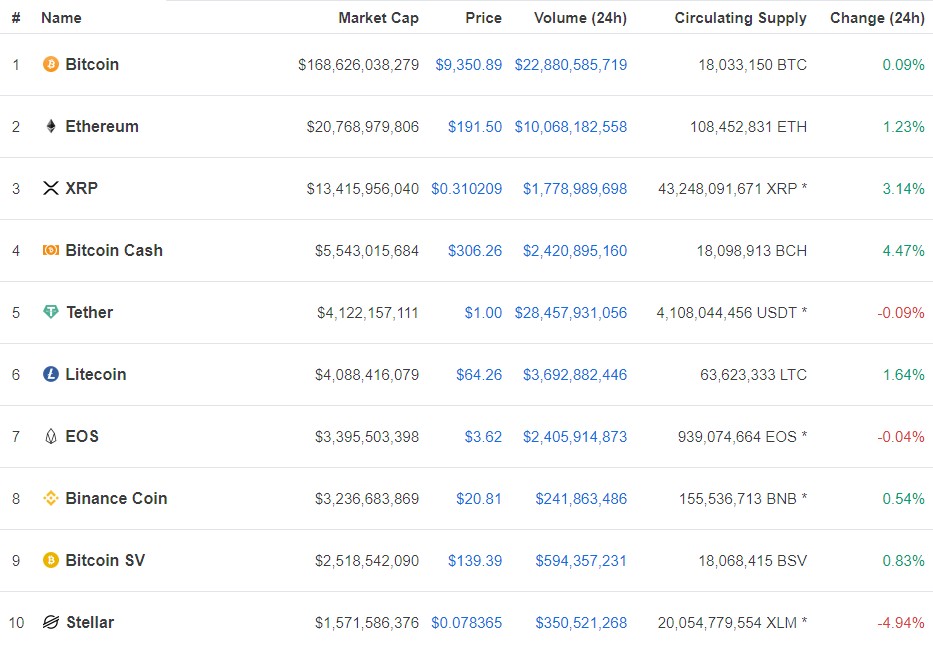The width and height of the screenshot is (933, 651).
Task: Click the Bitcoin SV logo icon
Action: tap(51, 560)
